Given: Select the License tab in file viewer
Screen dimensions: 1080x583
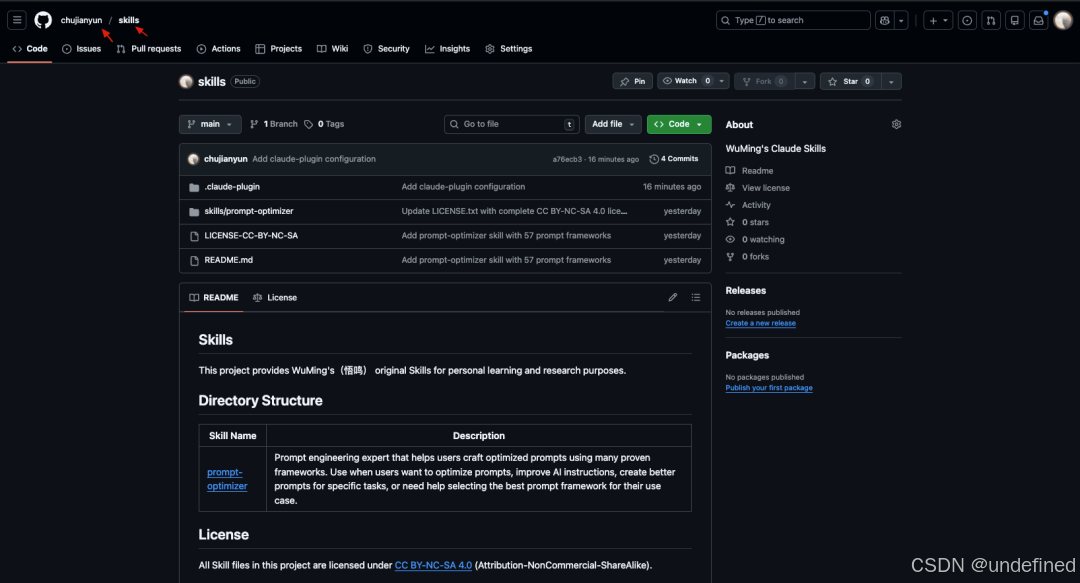Looking at the screenshot, I should coord(275,298).
